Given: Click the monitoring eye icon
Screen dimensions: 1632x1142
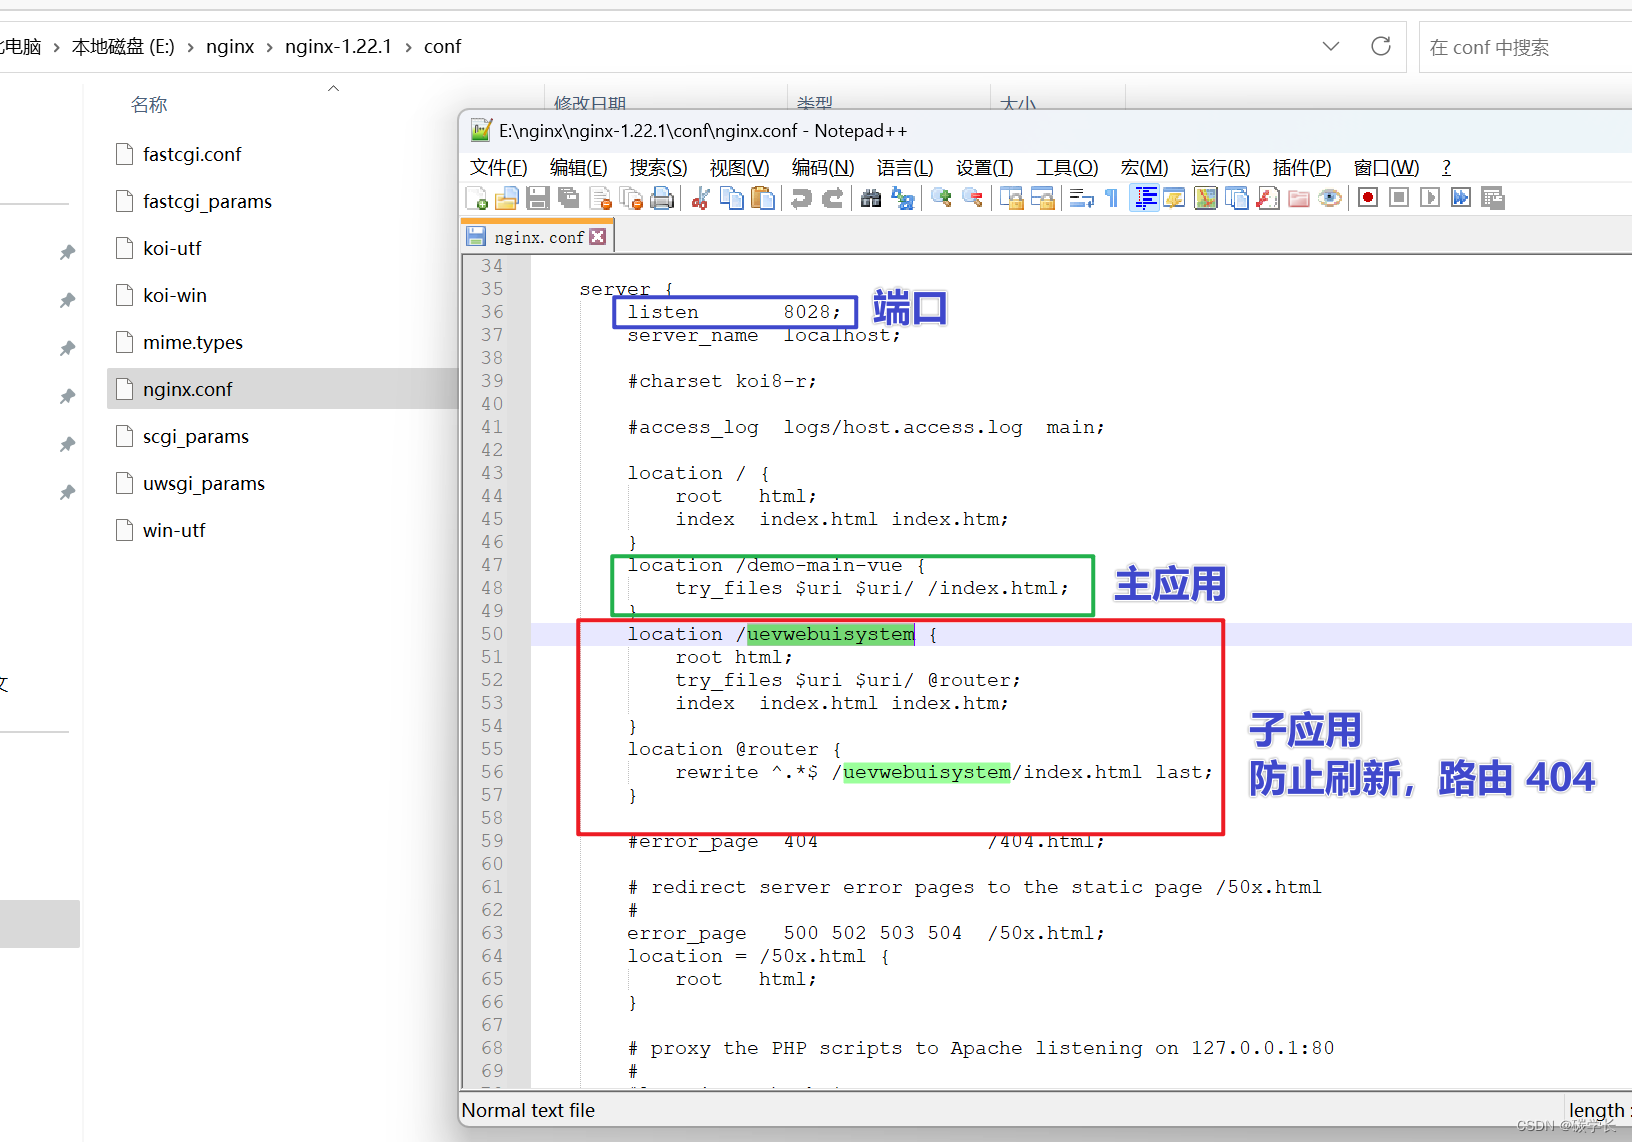Looking at the screenshot, I should tap(1330, 198).
